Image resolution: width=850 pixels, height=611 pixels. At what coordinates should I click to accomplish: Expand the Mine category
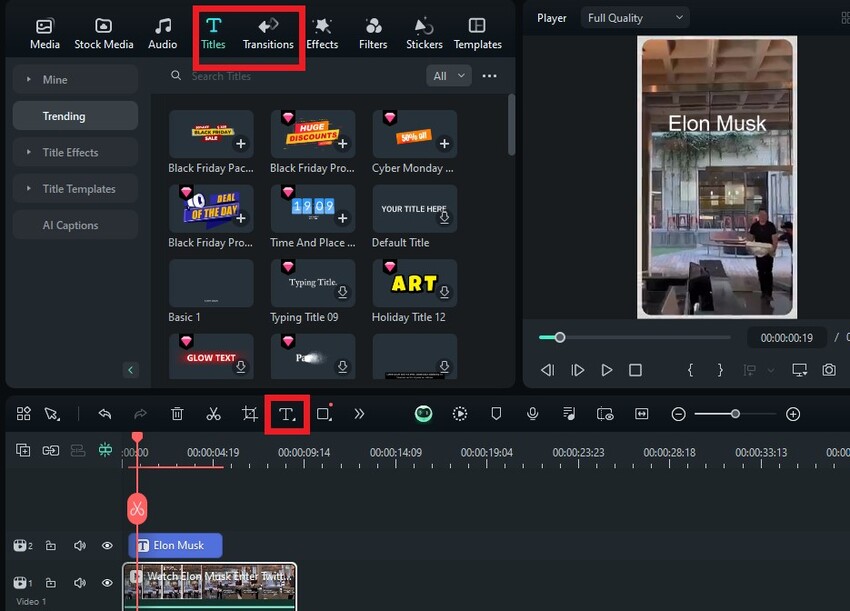[75, 80]
